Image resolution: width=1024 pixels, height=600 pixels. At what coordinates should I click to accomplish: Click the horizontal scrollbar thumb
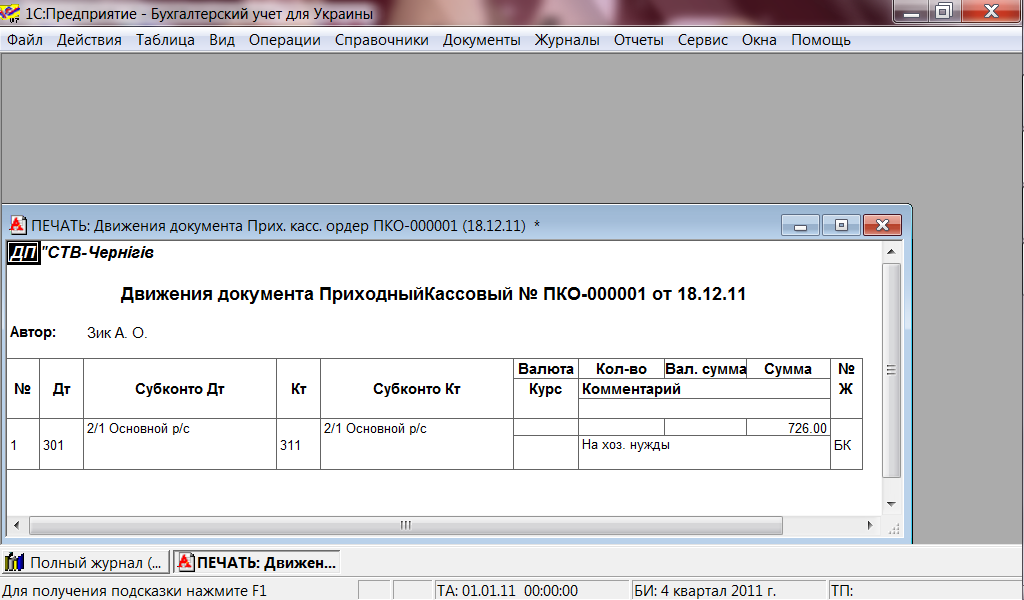[x=406, y=526]
